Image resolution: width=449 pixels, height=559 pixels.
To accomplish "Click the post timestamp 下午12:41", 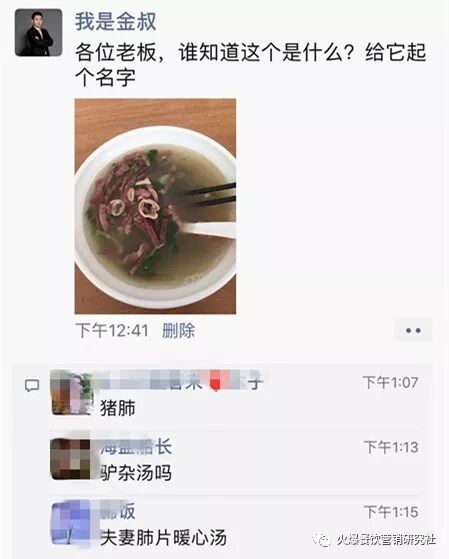I will [x=112, y=330].
